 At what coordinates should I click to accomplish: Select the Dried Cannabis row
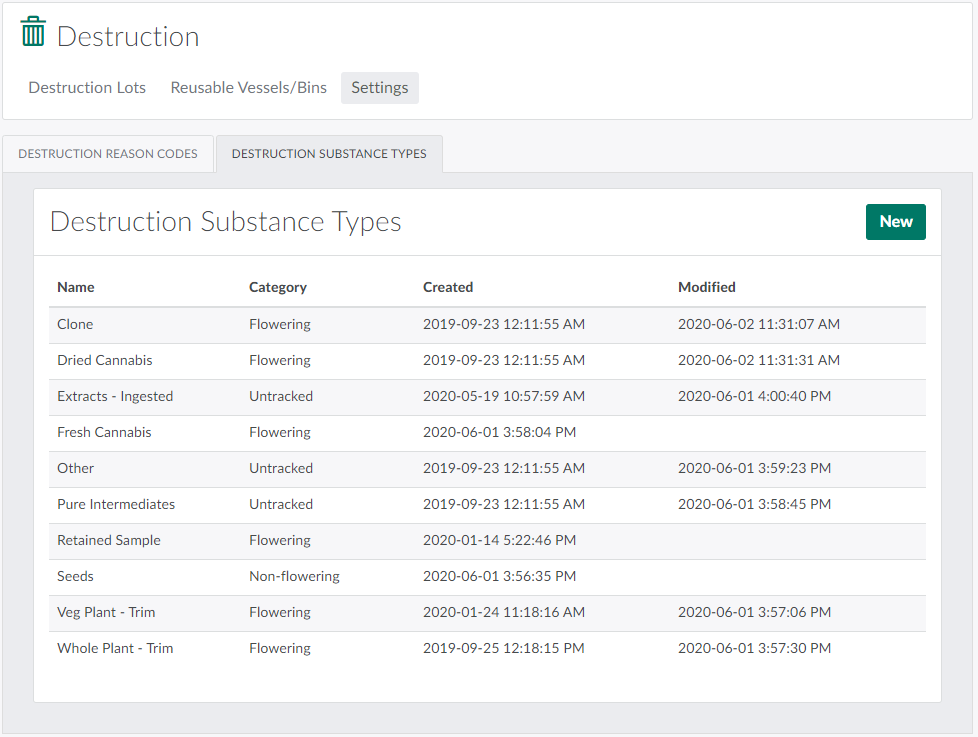pyautogui.click(x=105, y=360)
